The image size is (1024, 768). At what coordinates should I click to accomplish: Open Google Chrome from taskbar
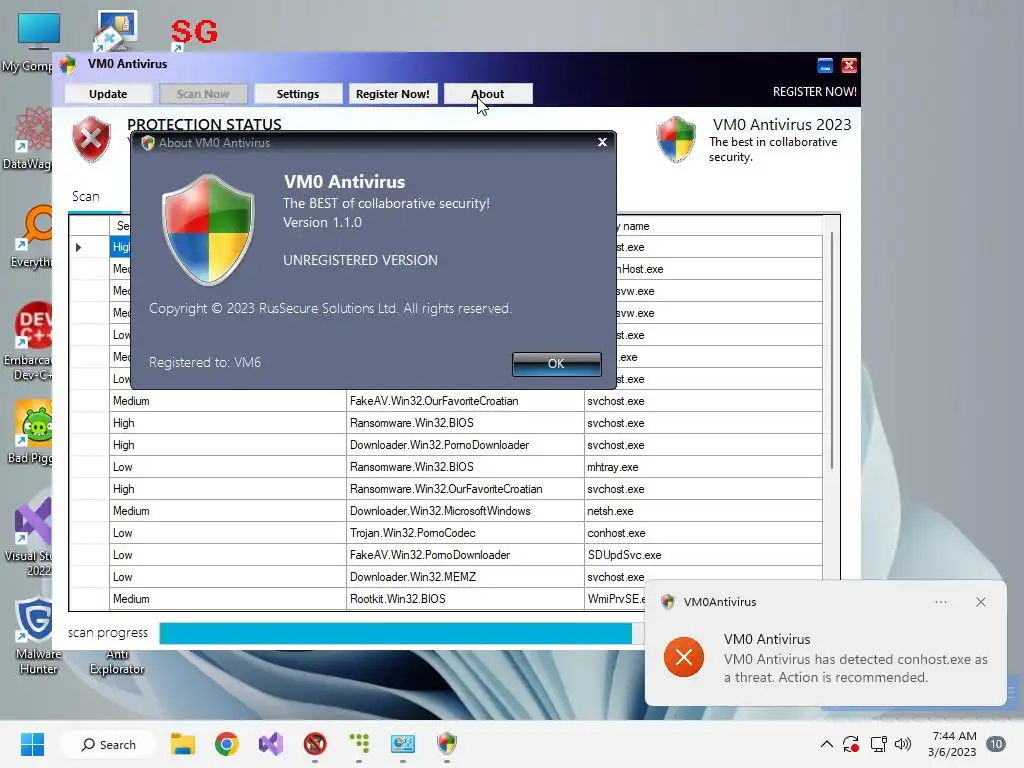pyautogui.click(x=227, y=744)
